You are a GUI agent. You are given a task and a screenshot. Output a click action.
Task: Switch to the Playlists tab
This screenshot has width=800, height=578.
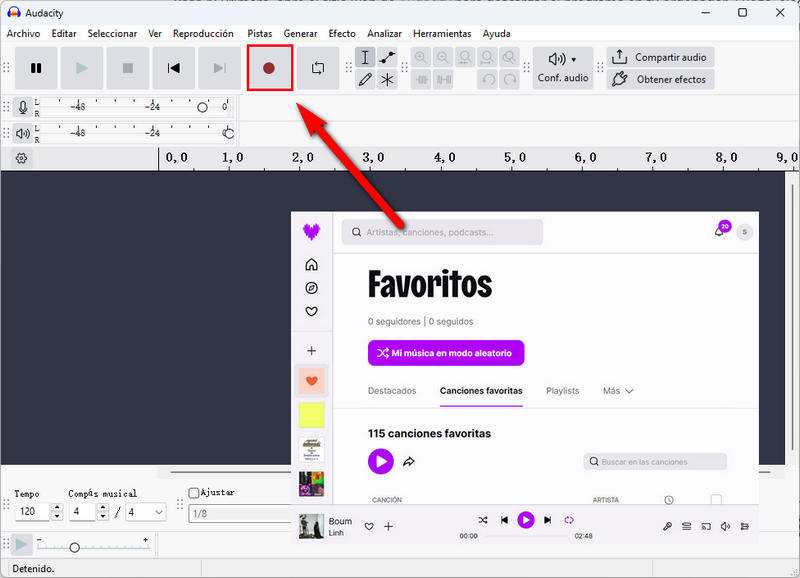pos(562,391)
